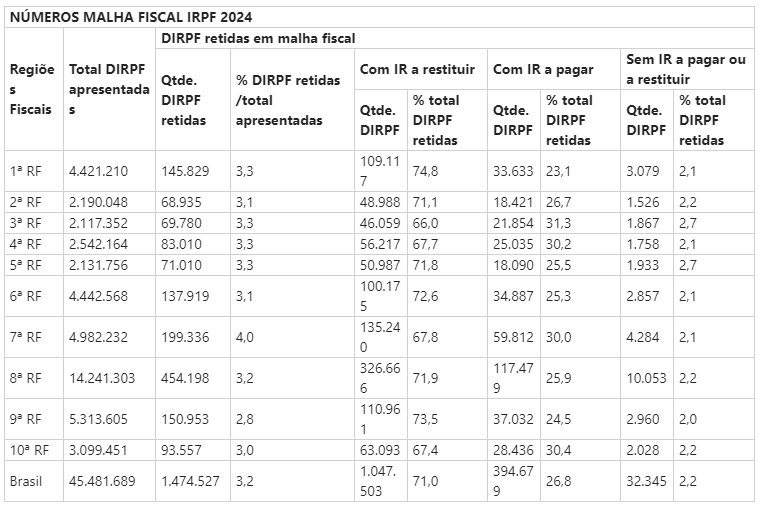Click Sem IR a pagar ou a restituir header

pos(685,69)
